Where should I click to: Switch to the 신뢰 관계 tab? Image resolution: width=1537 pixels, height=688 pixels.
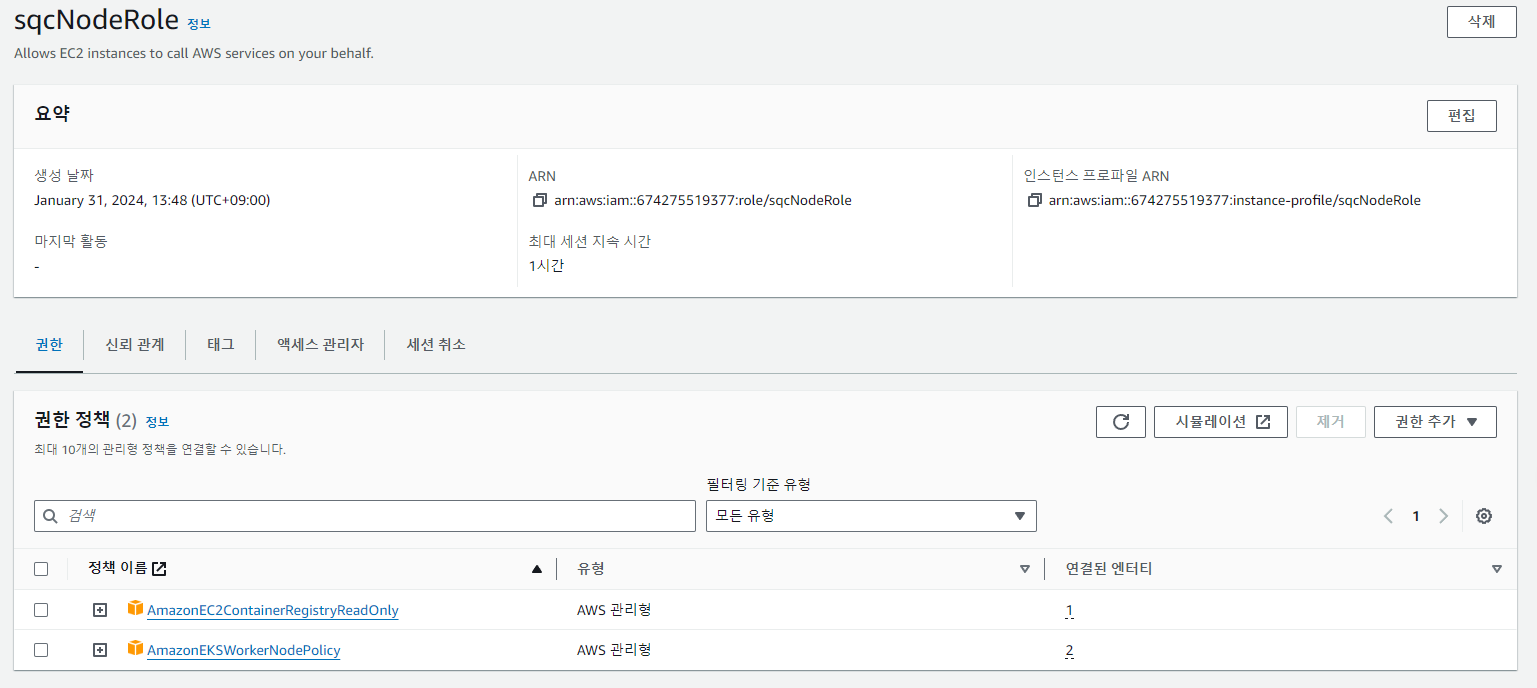135,345
